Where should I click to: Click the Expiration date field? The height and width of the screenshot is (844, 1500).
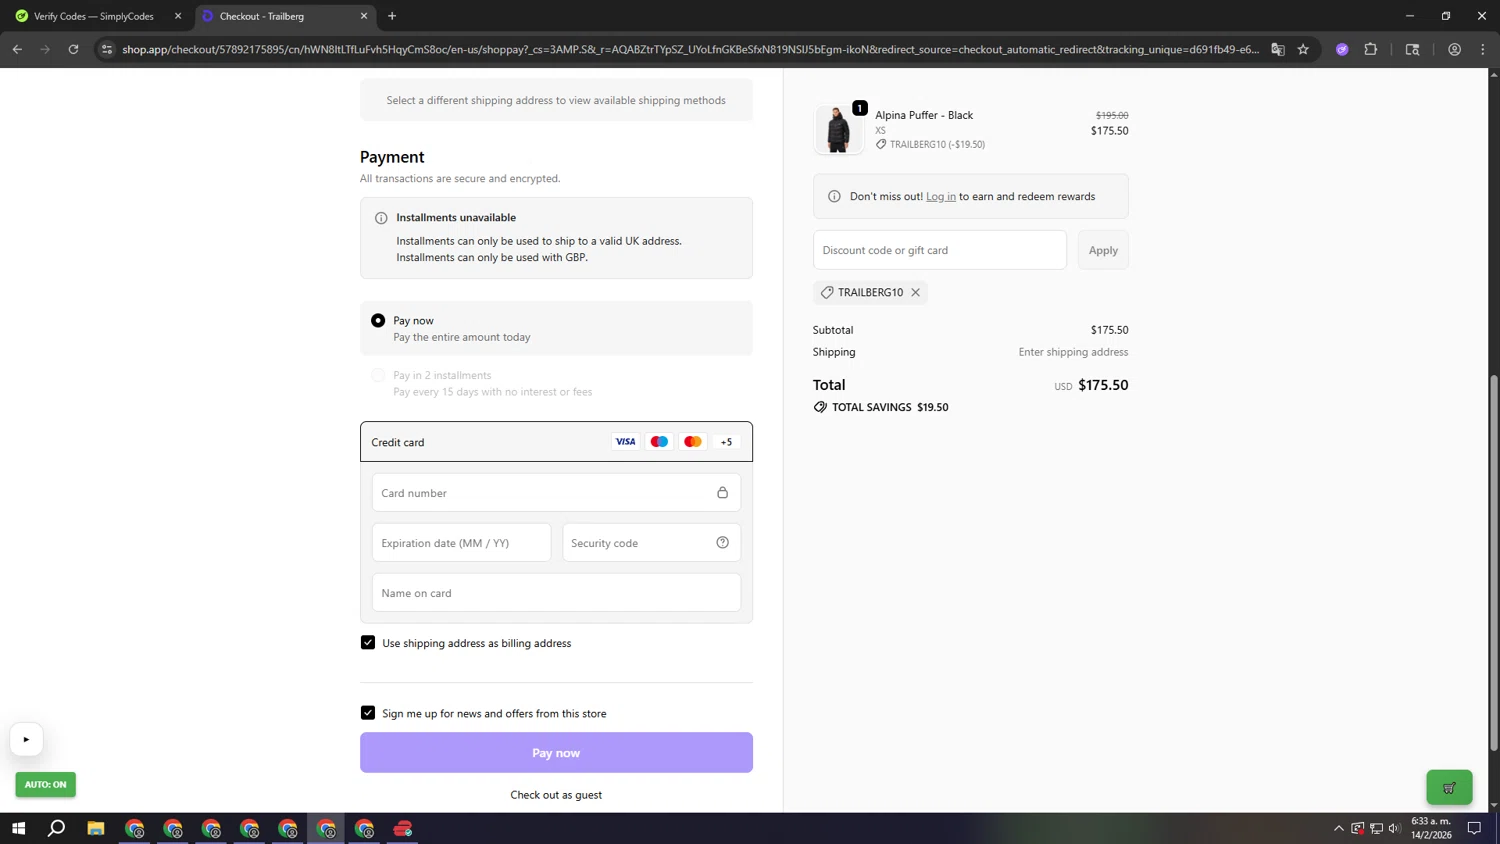click(x=461, y=542)
